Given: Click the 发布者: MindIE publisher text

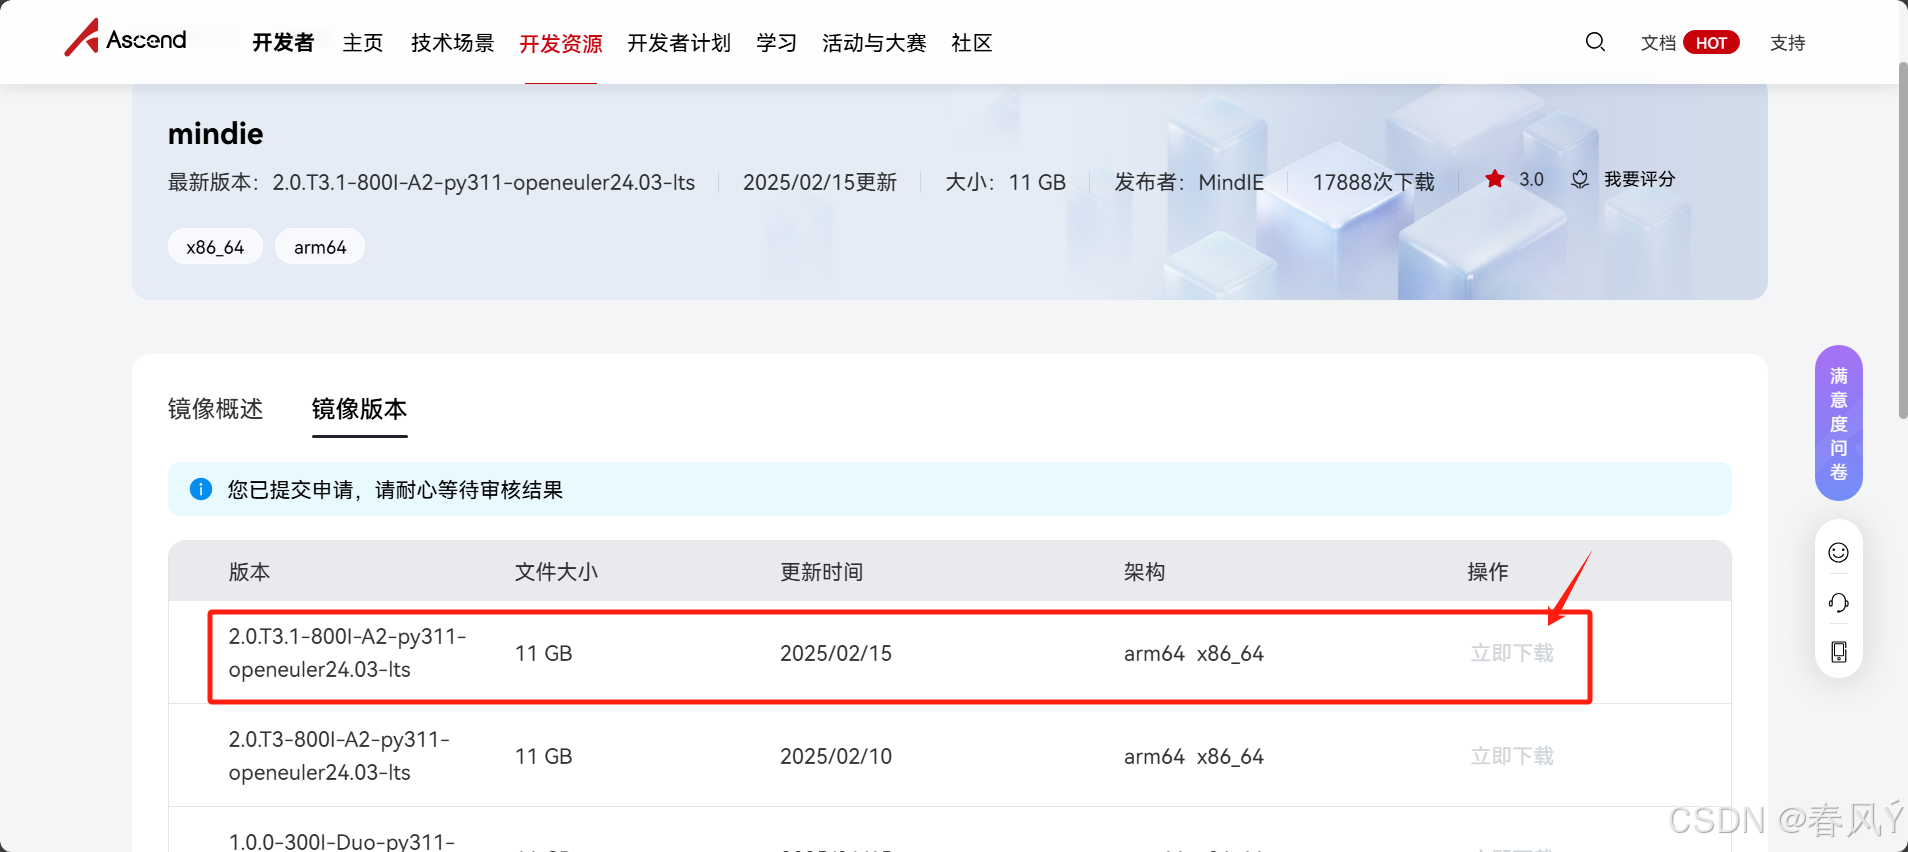Looking at the screenshot, I should click(x=1189, y=182).
